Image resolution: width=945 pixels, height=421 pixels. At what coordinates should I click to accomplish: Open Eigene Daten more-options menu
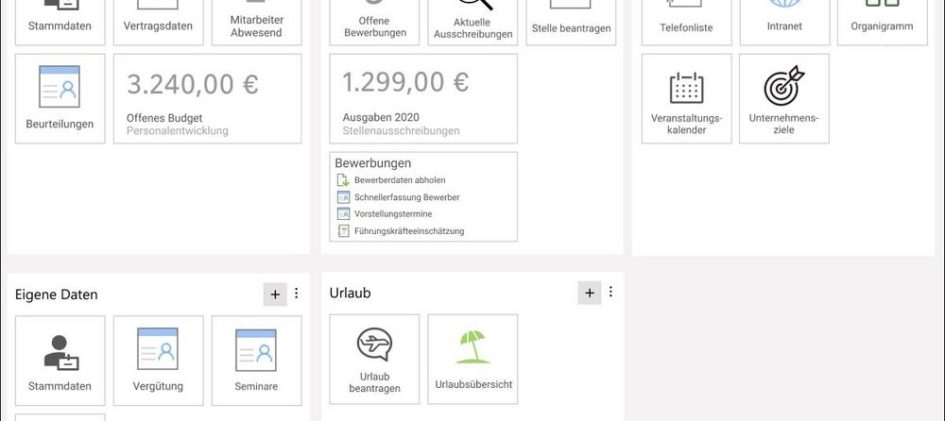(x=296, y=293)
